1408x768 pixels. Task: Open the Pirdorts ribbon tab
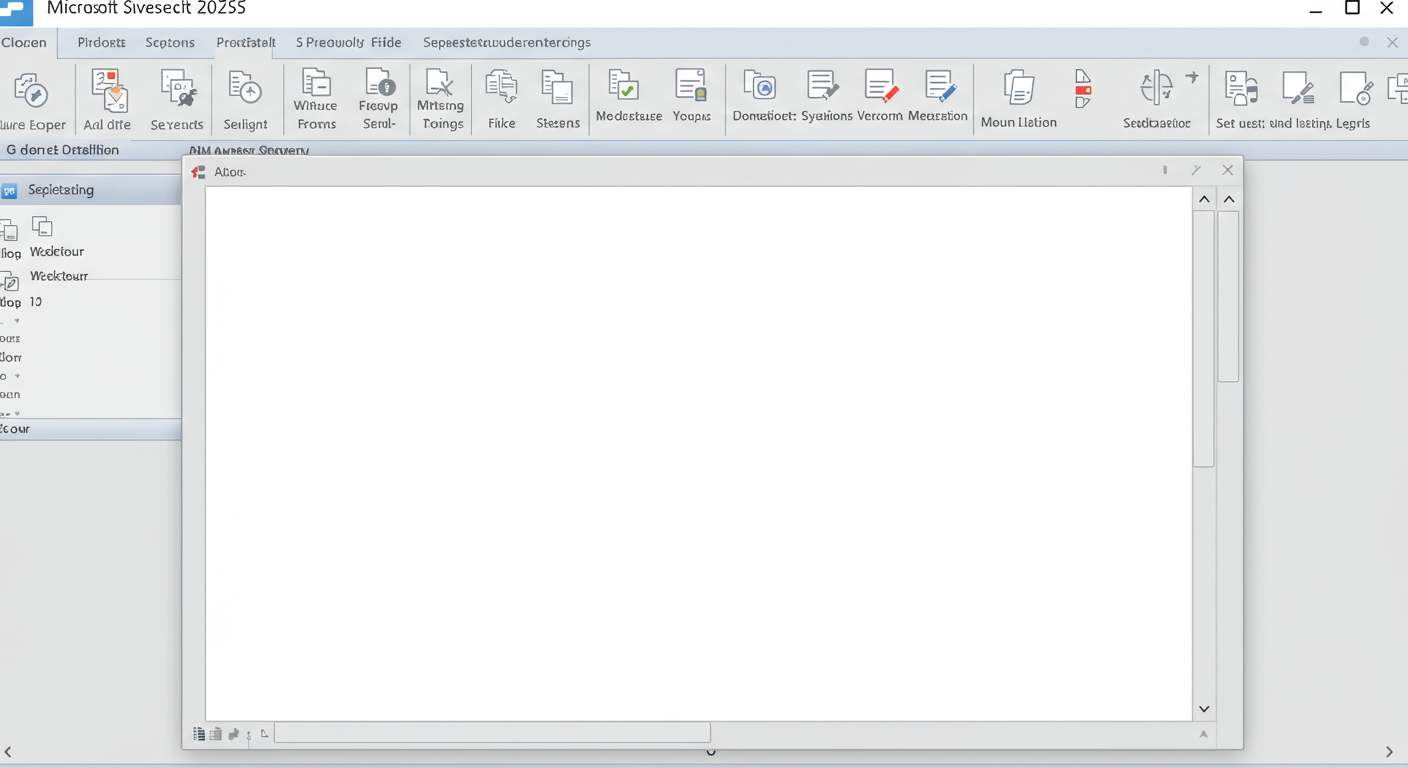[x=101, y=42]
